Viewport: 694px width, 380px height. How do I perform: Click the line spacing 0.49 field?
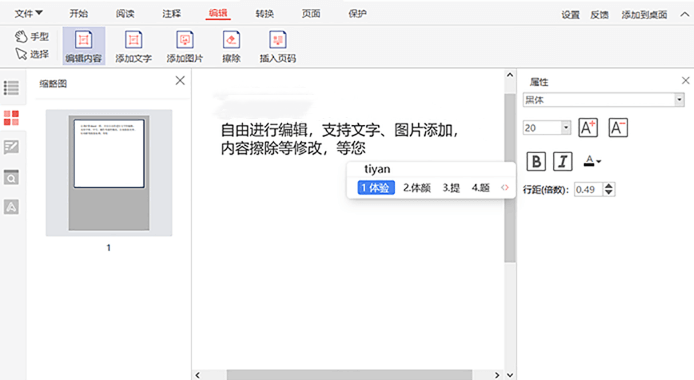[x=589, y=189]
